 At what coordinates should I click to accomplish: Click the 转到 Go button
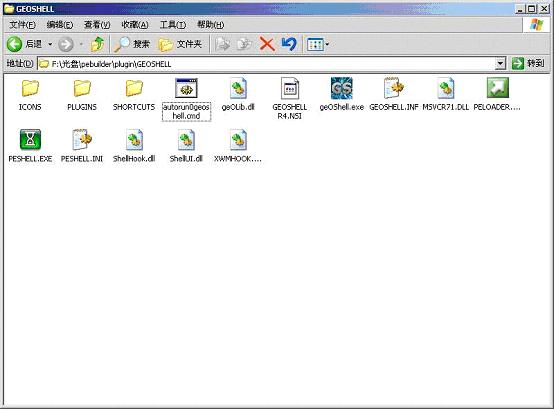[528, 64]
